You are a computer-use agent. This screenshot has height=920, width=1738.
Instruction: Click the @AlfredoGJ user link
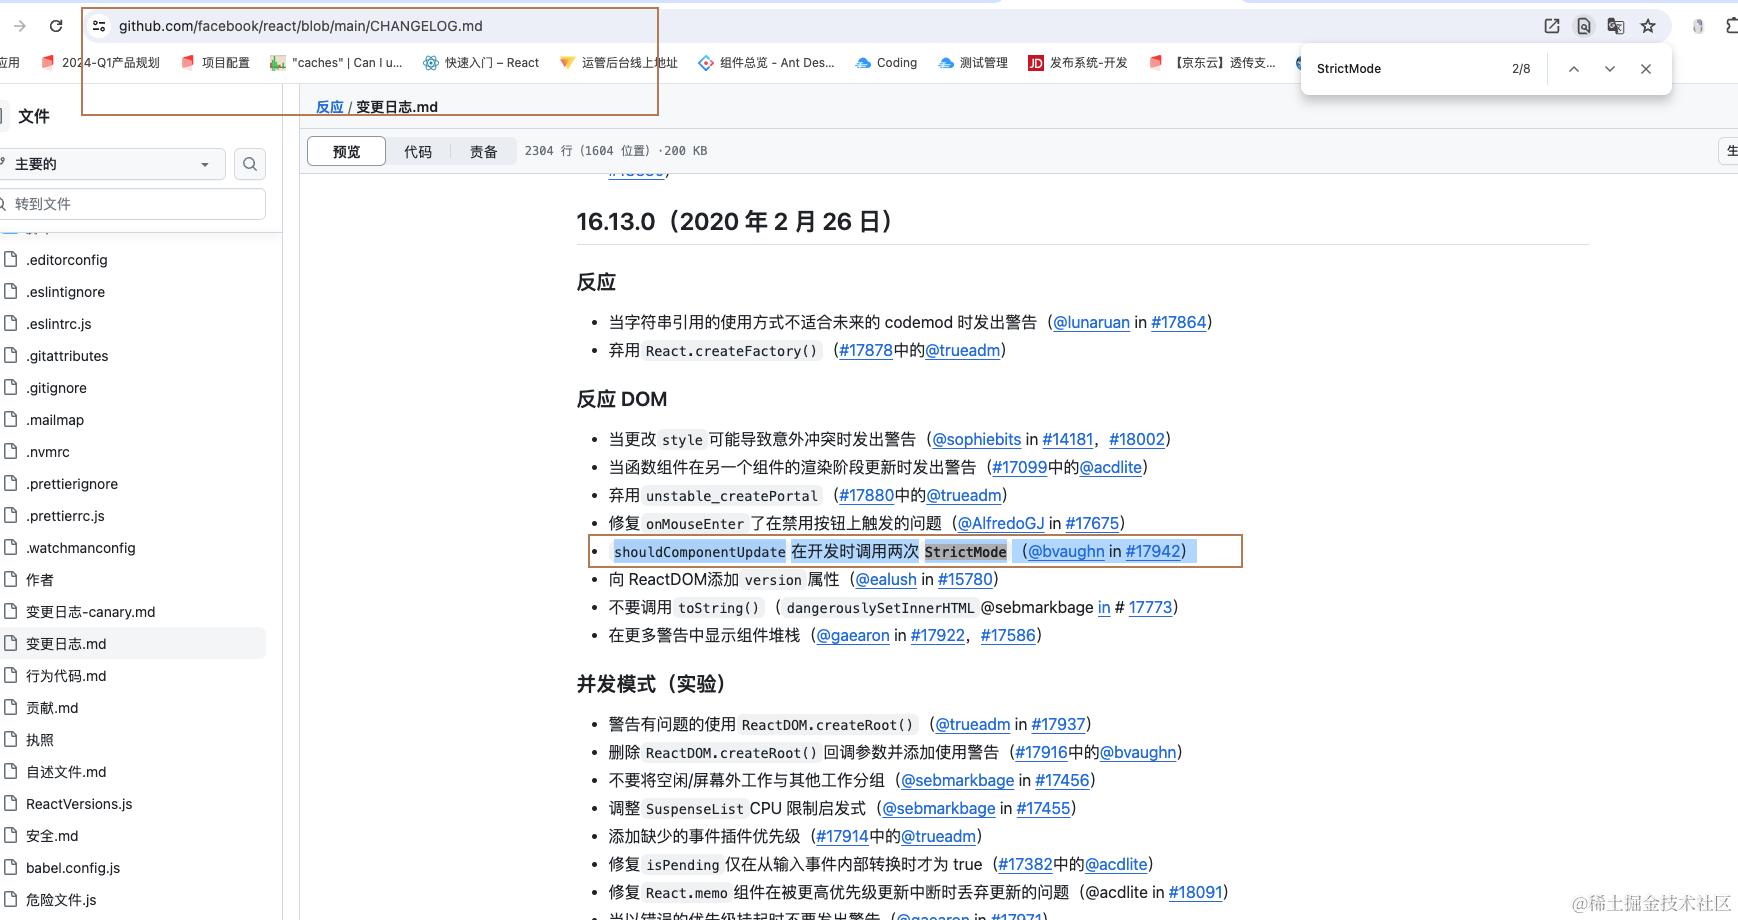[1001, 523]
